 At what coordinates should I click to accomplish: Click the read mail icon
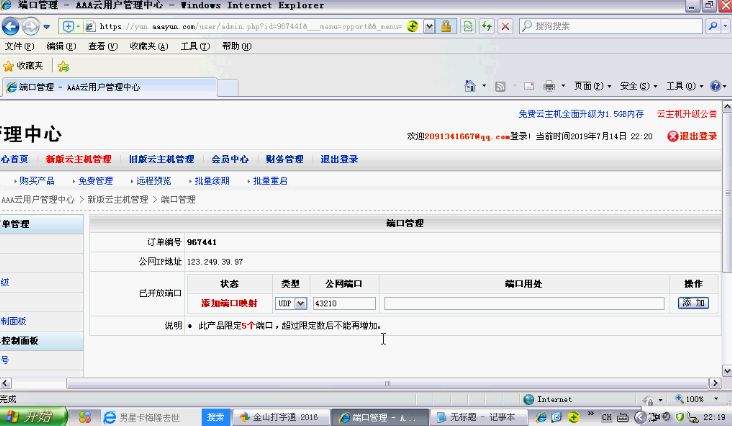pos(528,86)
